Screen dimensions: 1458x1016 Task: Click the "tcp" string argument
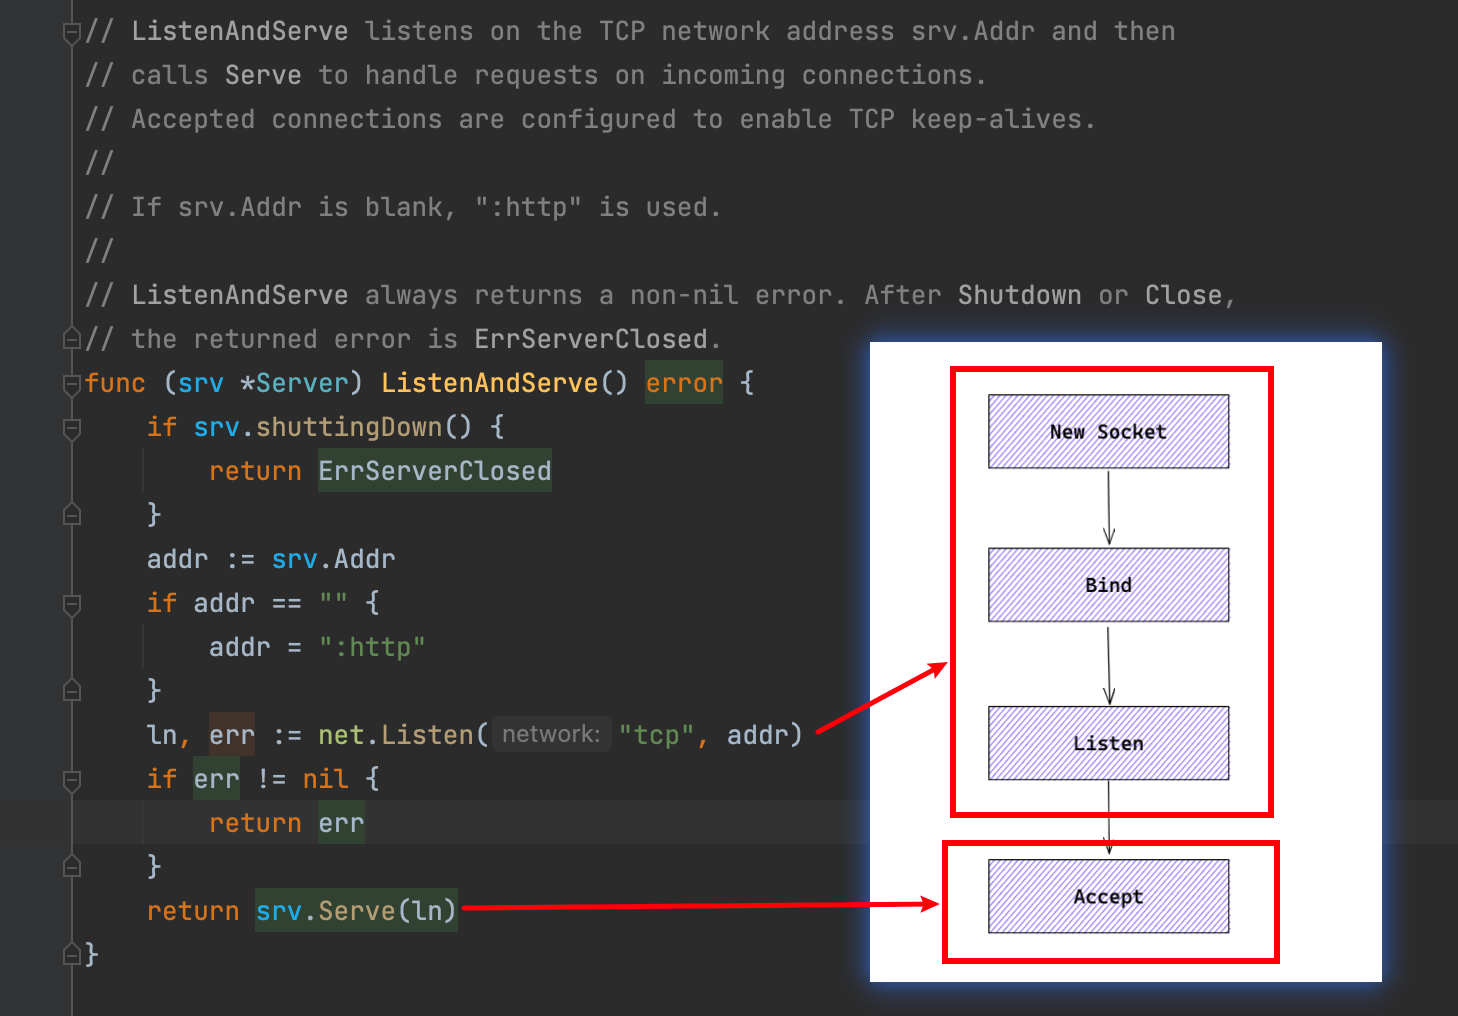click(x=657, y=735)
